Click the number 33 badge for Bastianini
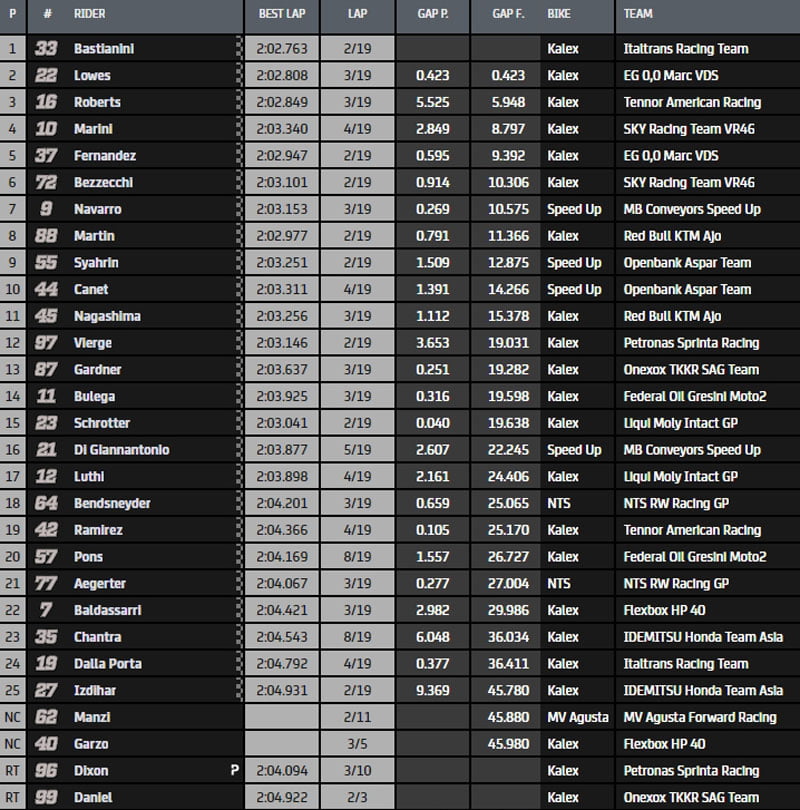Screen dimensions: 800x810 point(46,48)
